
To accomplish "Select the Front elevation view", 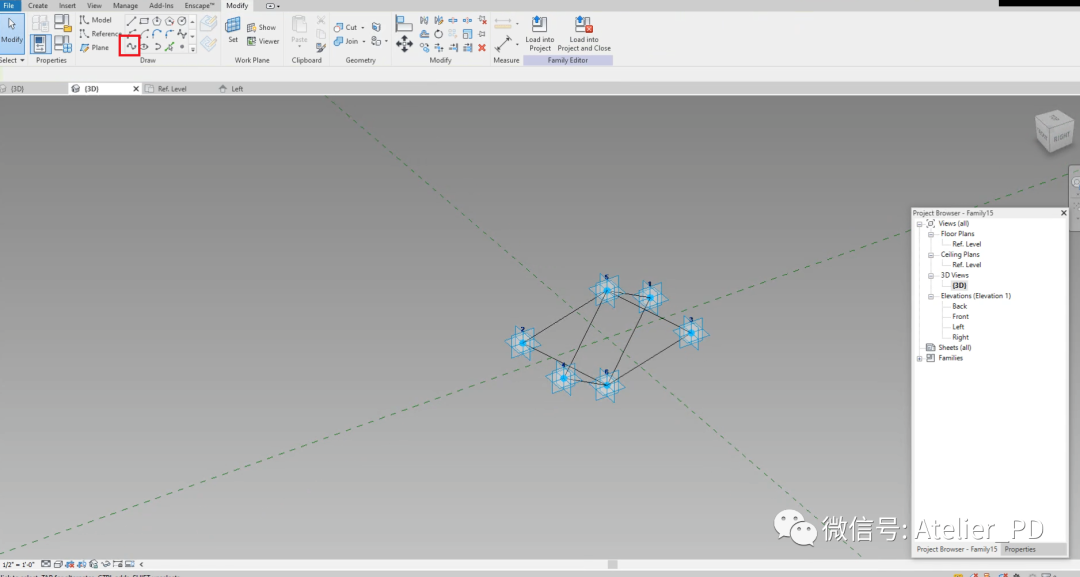I will [960, 317].
